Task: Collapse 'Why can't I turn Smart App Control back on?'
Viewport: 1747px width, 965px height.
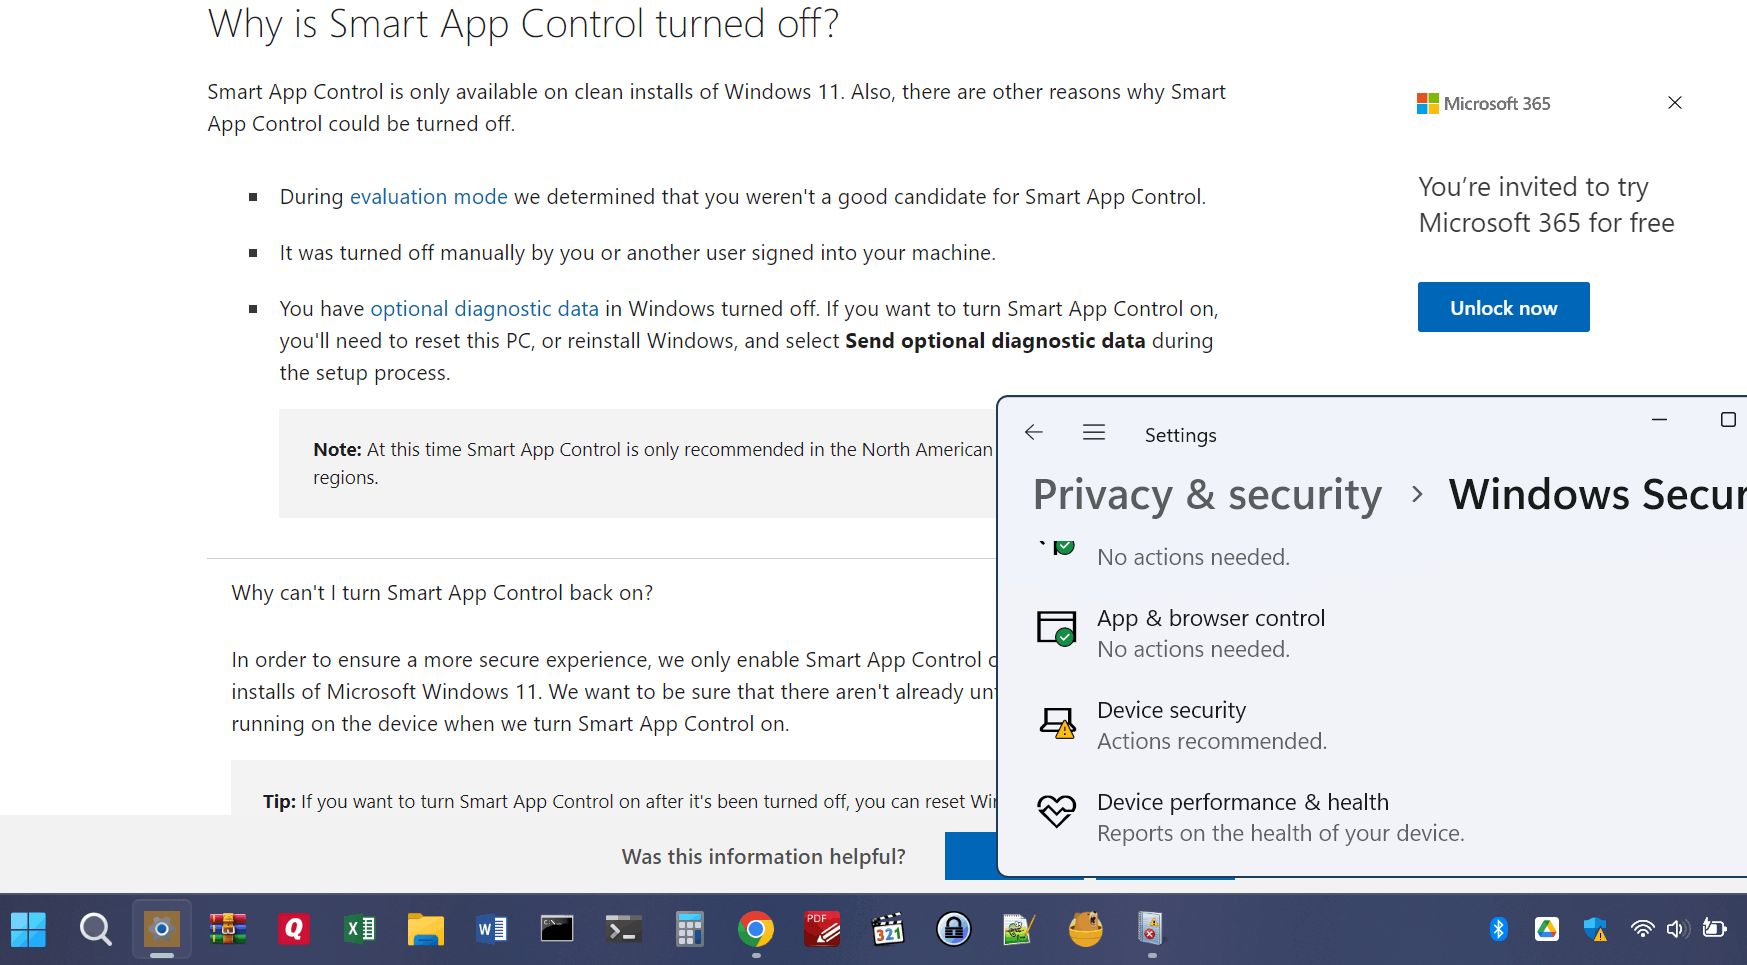Action: [442, 593]
